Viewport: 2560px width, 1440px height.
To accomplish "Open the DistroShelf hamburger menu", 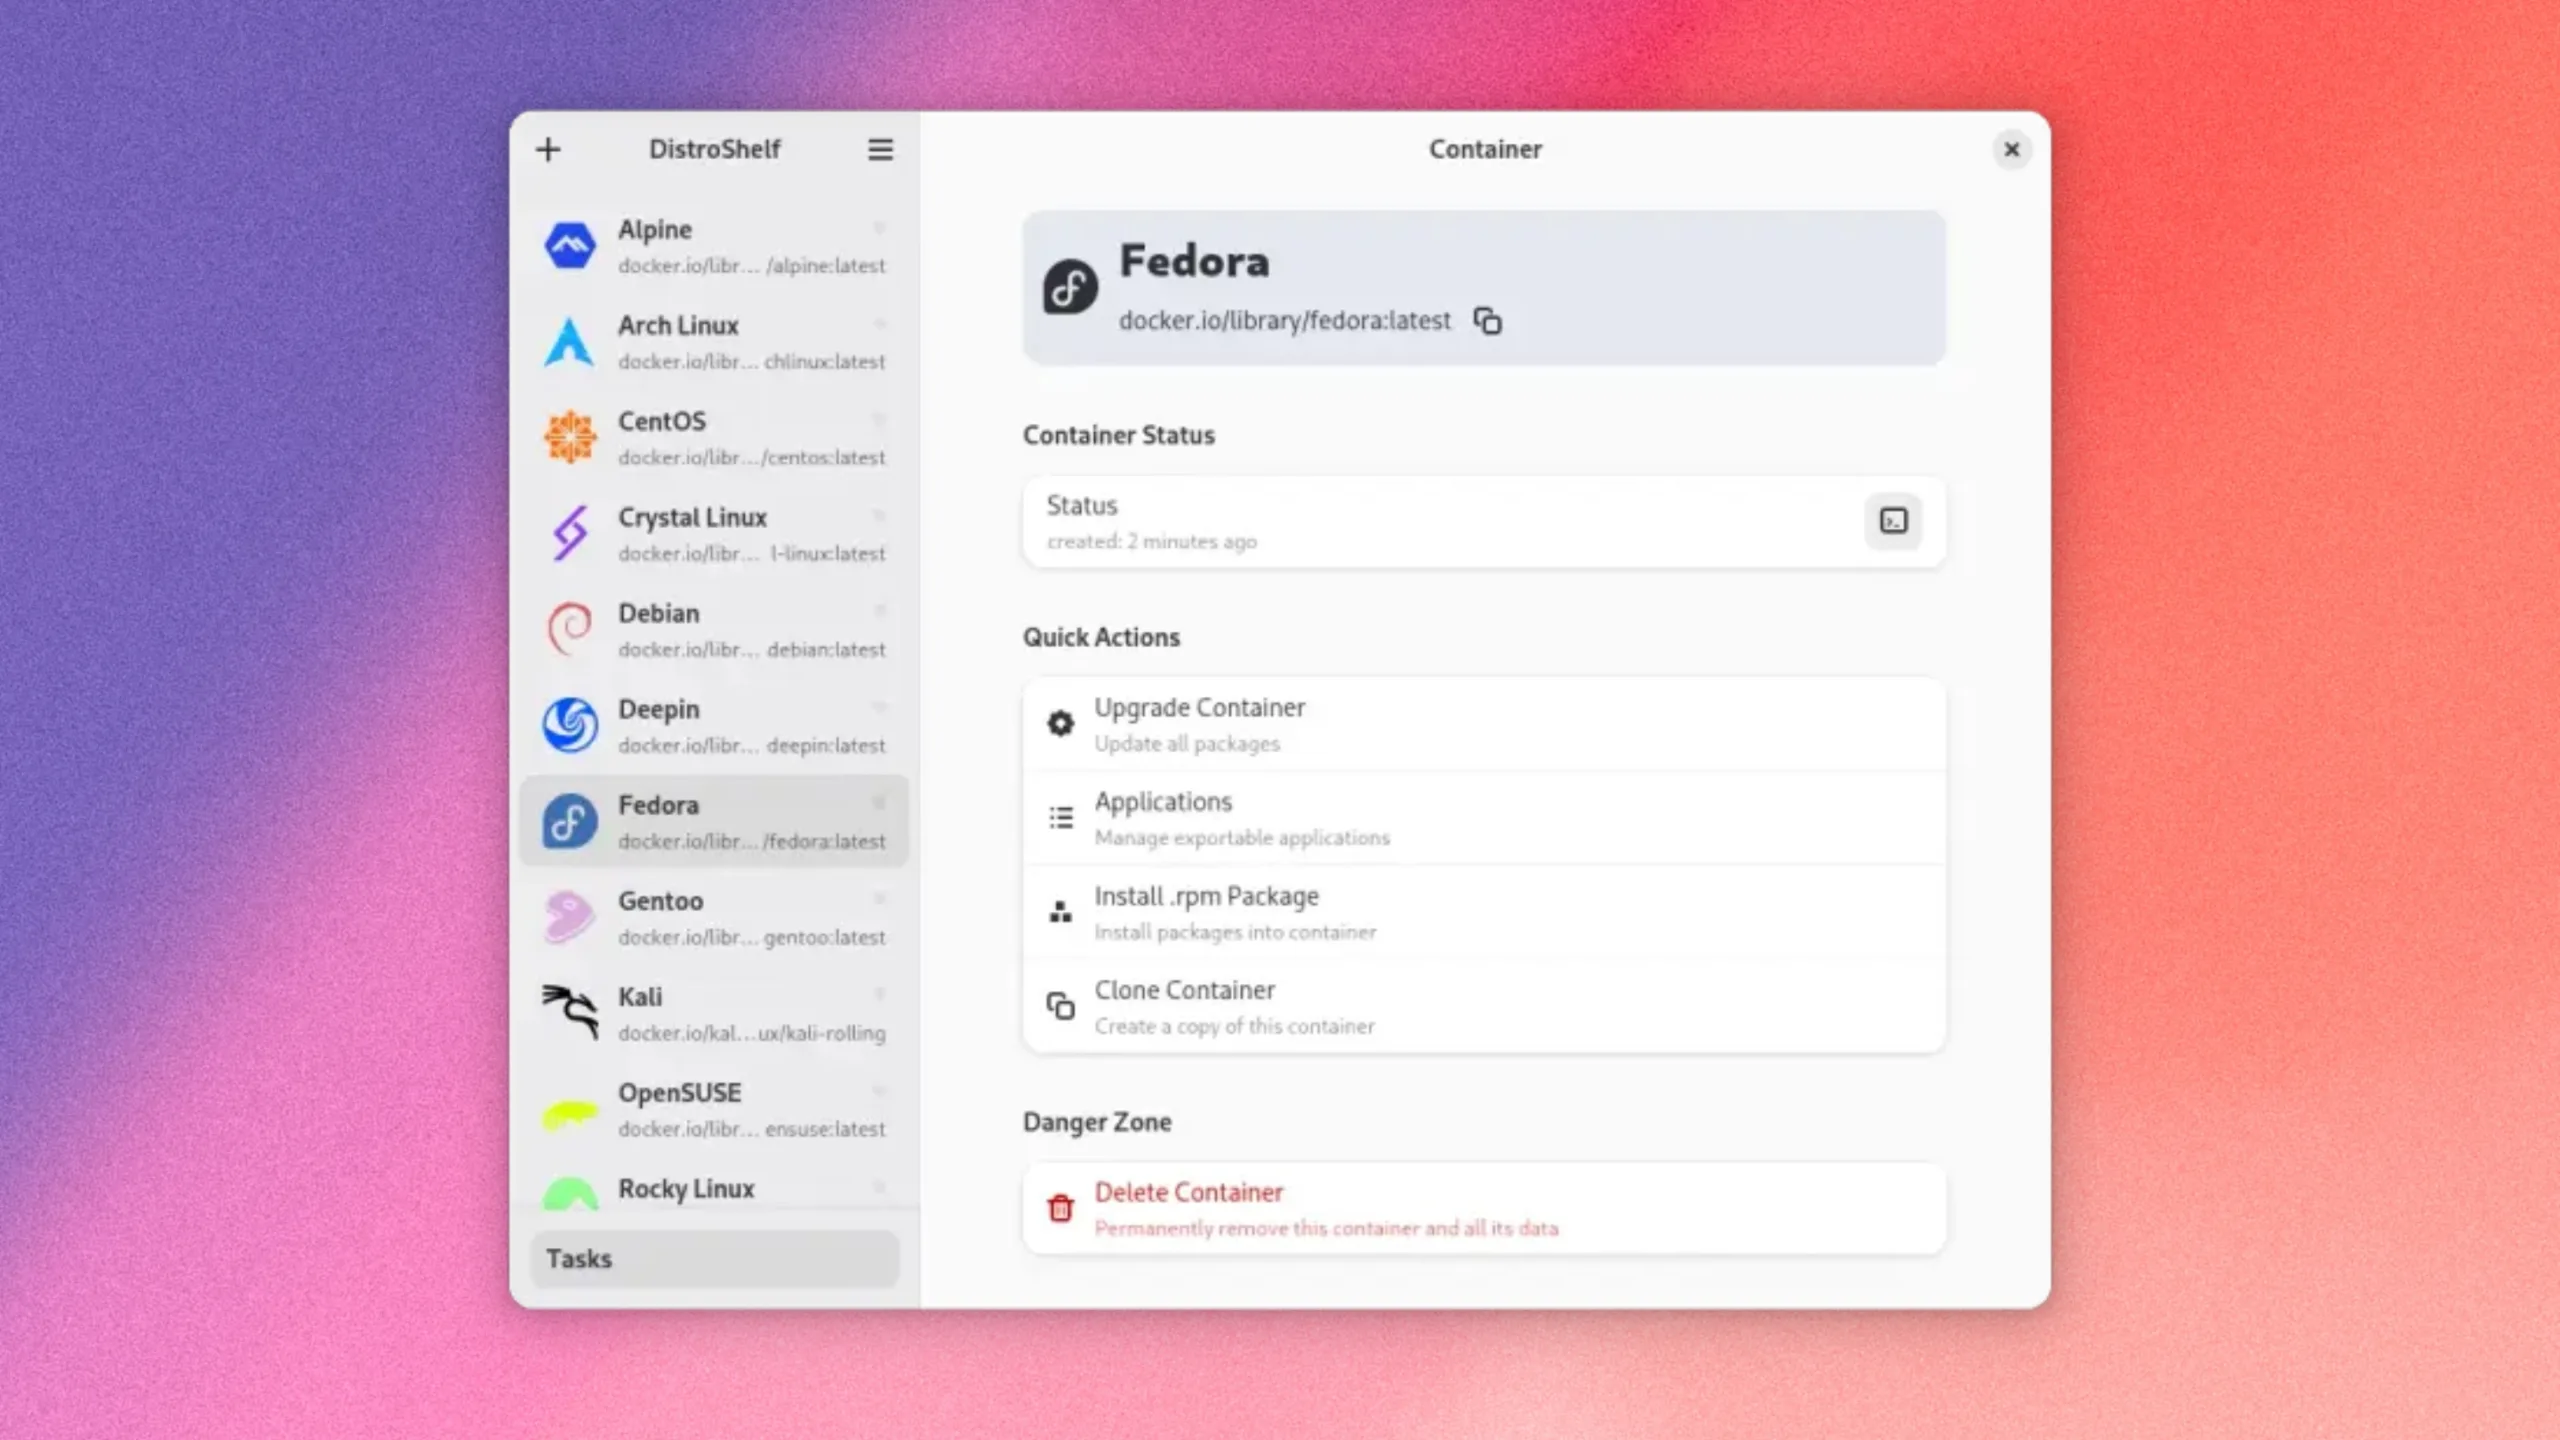I will point(880,150).
